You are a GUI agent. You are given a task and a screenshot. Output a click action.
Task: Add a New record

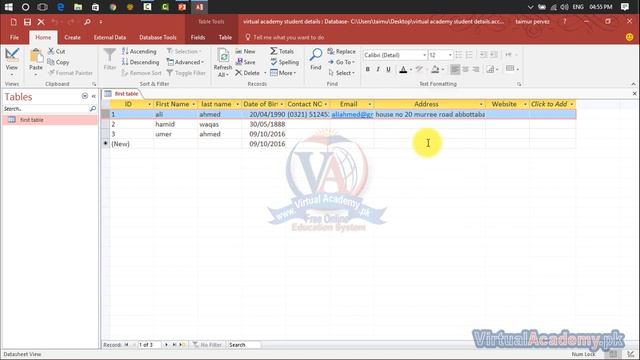[245, 51]
